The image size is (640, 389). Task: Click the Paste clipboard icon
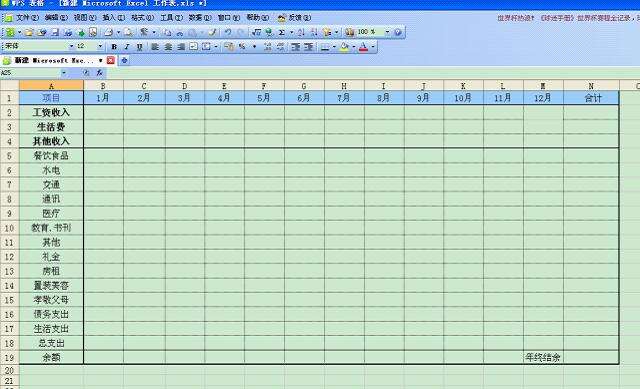pyautogui.click(x=192, y=32)
